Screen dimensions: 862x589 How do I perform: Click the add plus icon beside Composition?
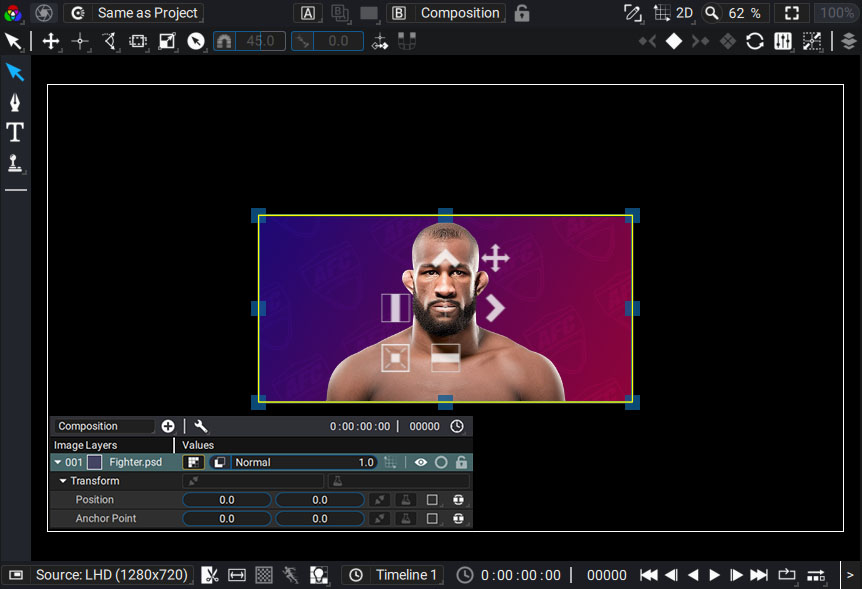click(168, 426)
